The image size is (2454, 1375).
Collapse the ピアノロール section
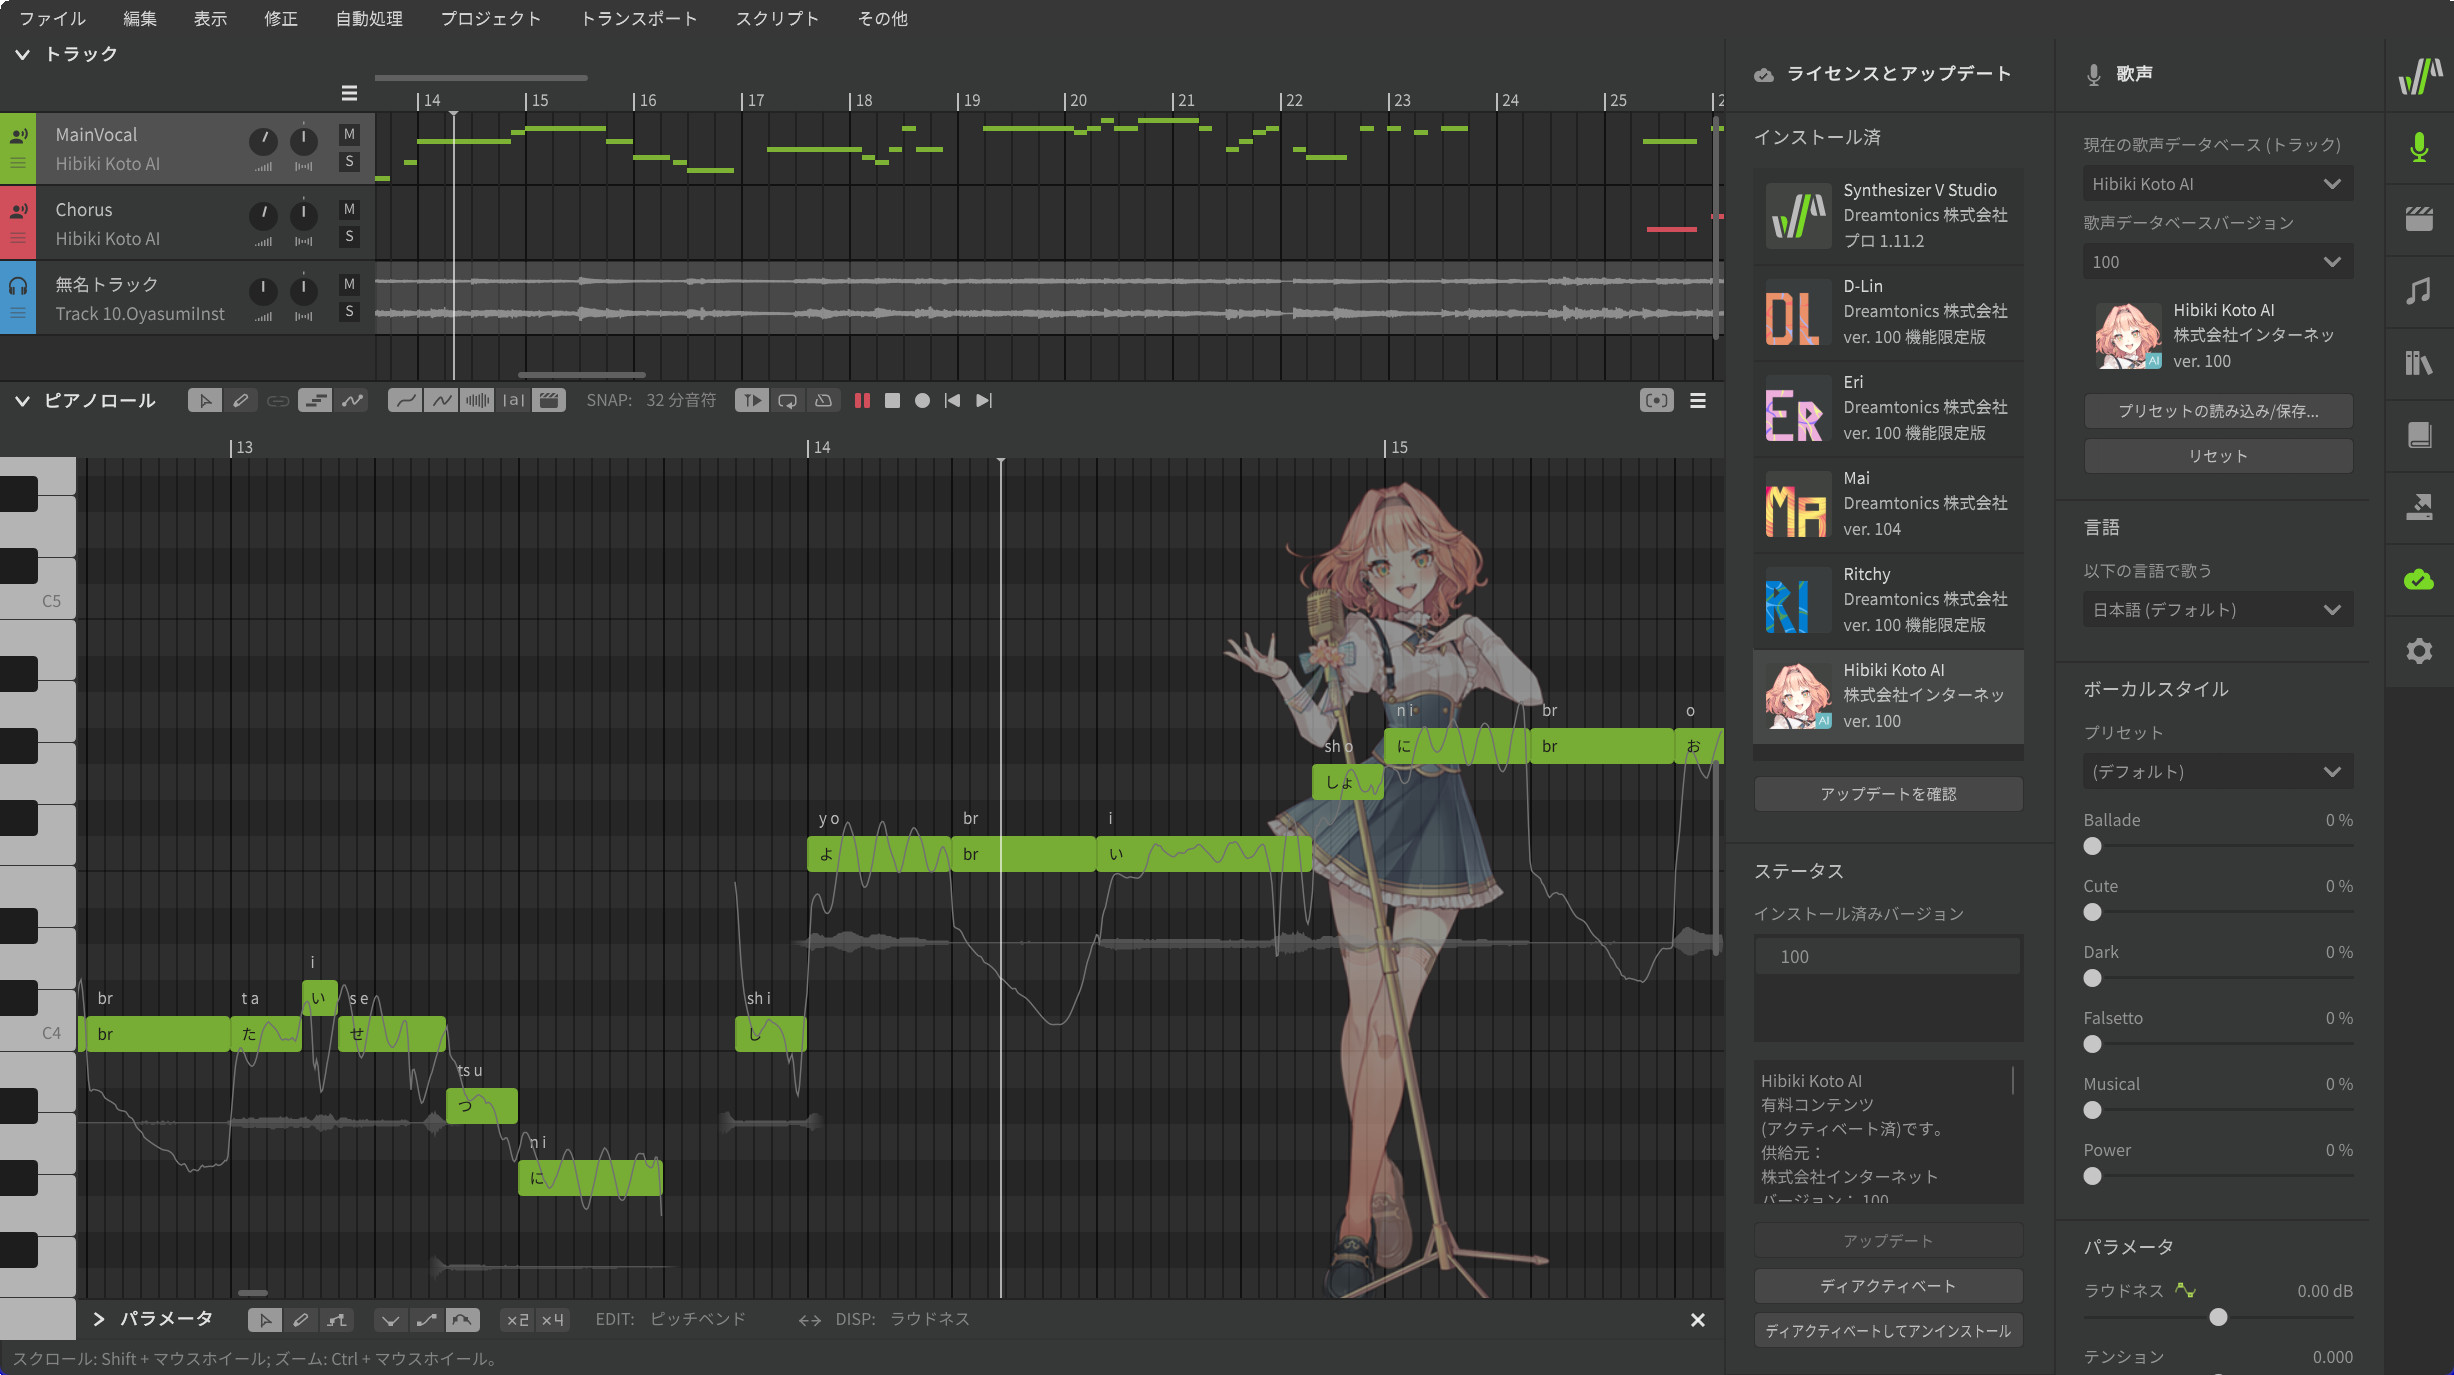pyautogui.click(x=22, y=401)
